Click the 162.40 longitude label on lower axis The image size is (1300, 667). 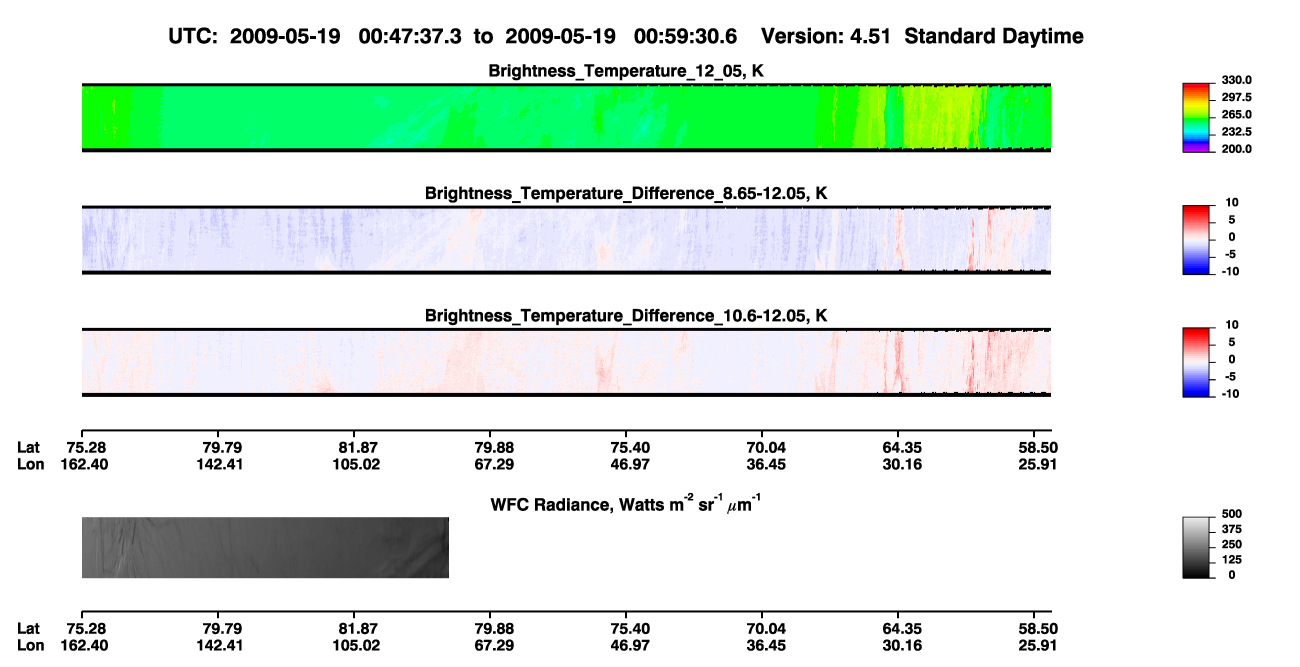(x=84, y=645)
